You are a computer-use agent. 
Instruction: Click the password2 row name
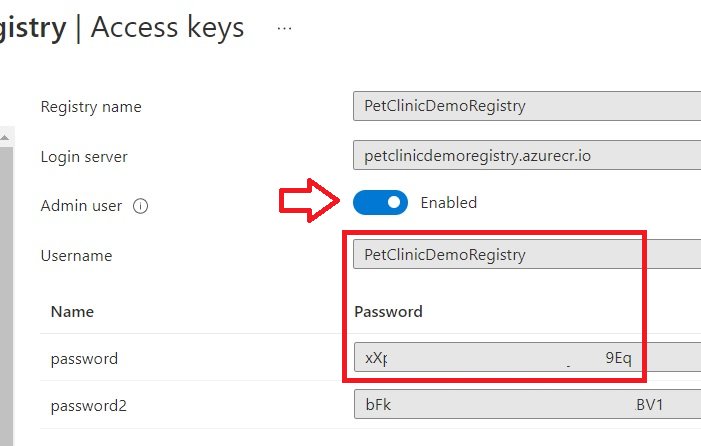[89, 406]
